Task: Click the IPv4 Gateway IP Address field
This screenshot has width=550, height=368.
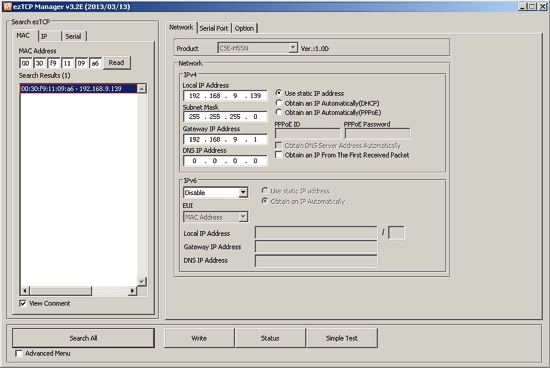Action: pos(225,139)
